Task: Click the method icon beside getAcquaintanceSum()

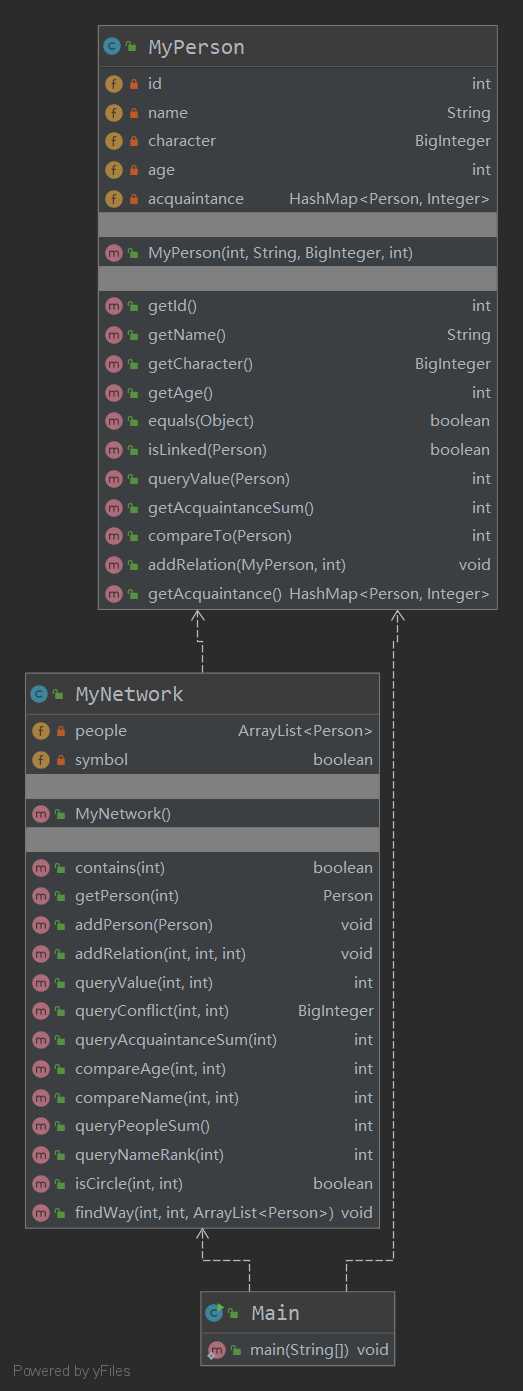Action: (x=113, y=507)
